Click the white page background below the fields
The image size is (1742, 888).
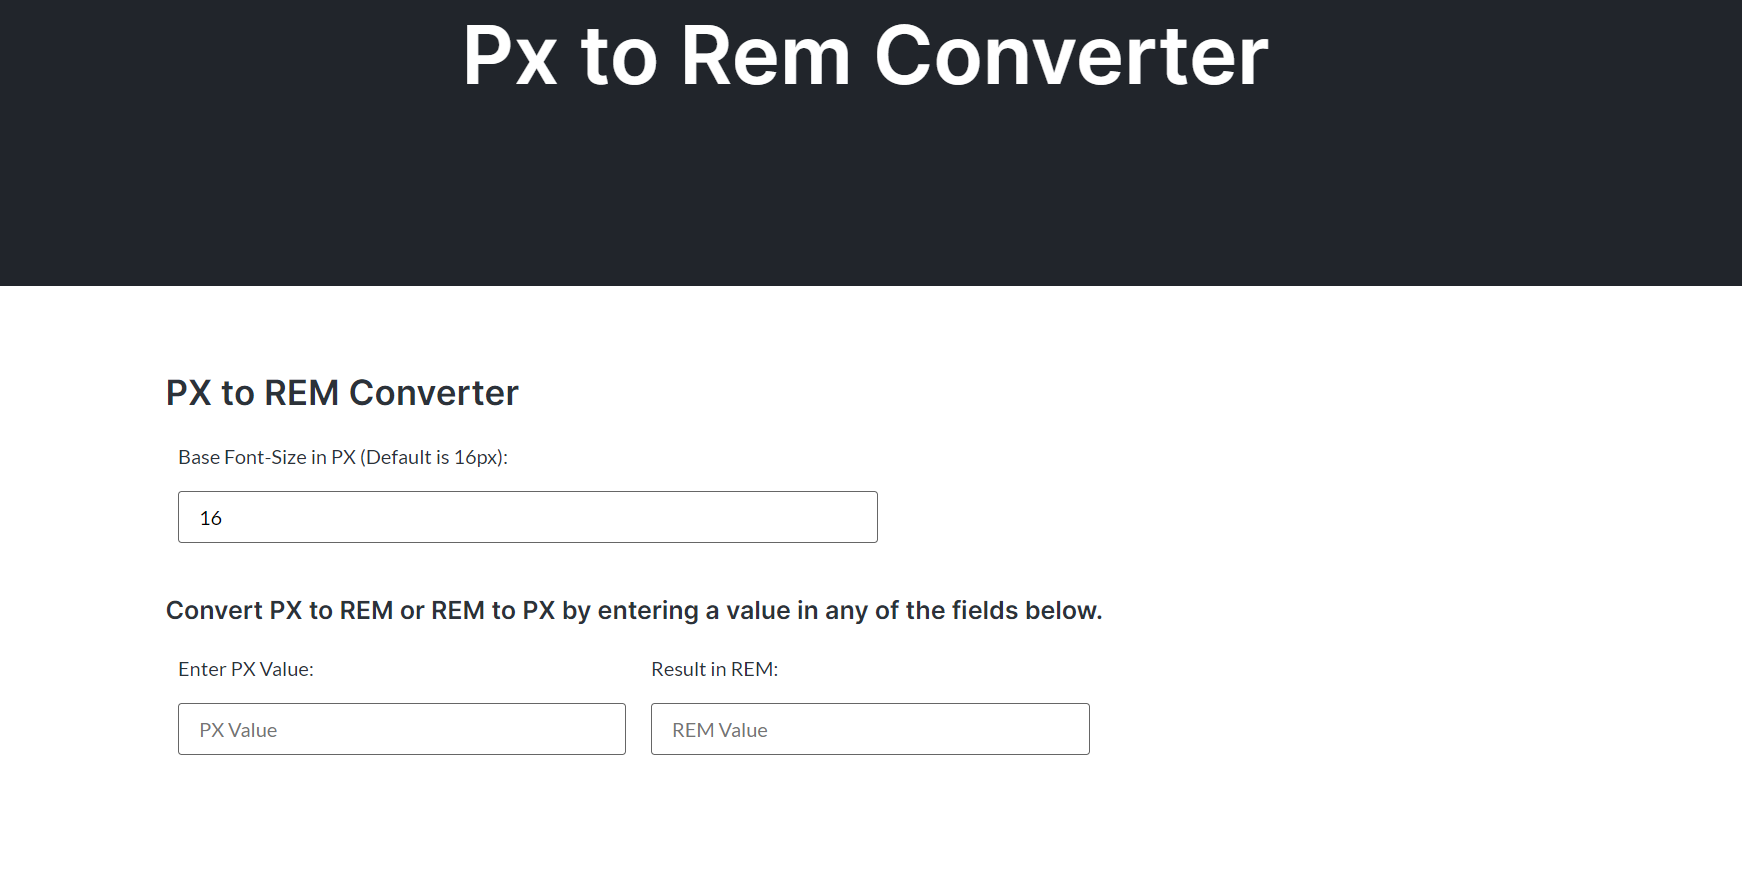(870, 830)
